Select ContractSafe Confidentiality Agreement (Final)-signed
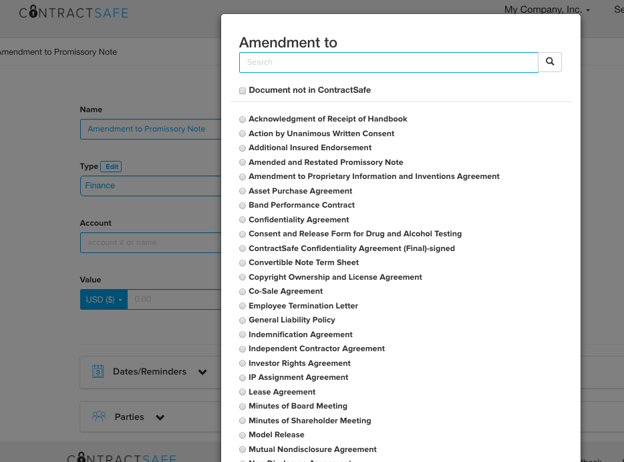 coord(242,249)
